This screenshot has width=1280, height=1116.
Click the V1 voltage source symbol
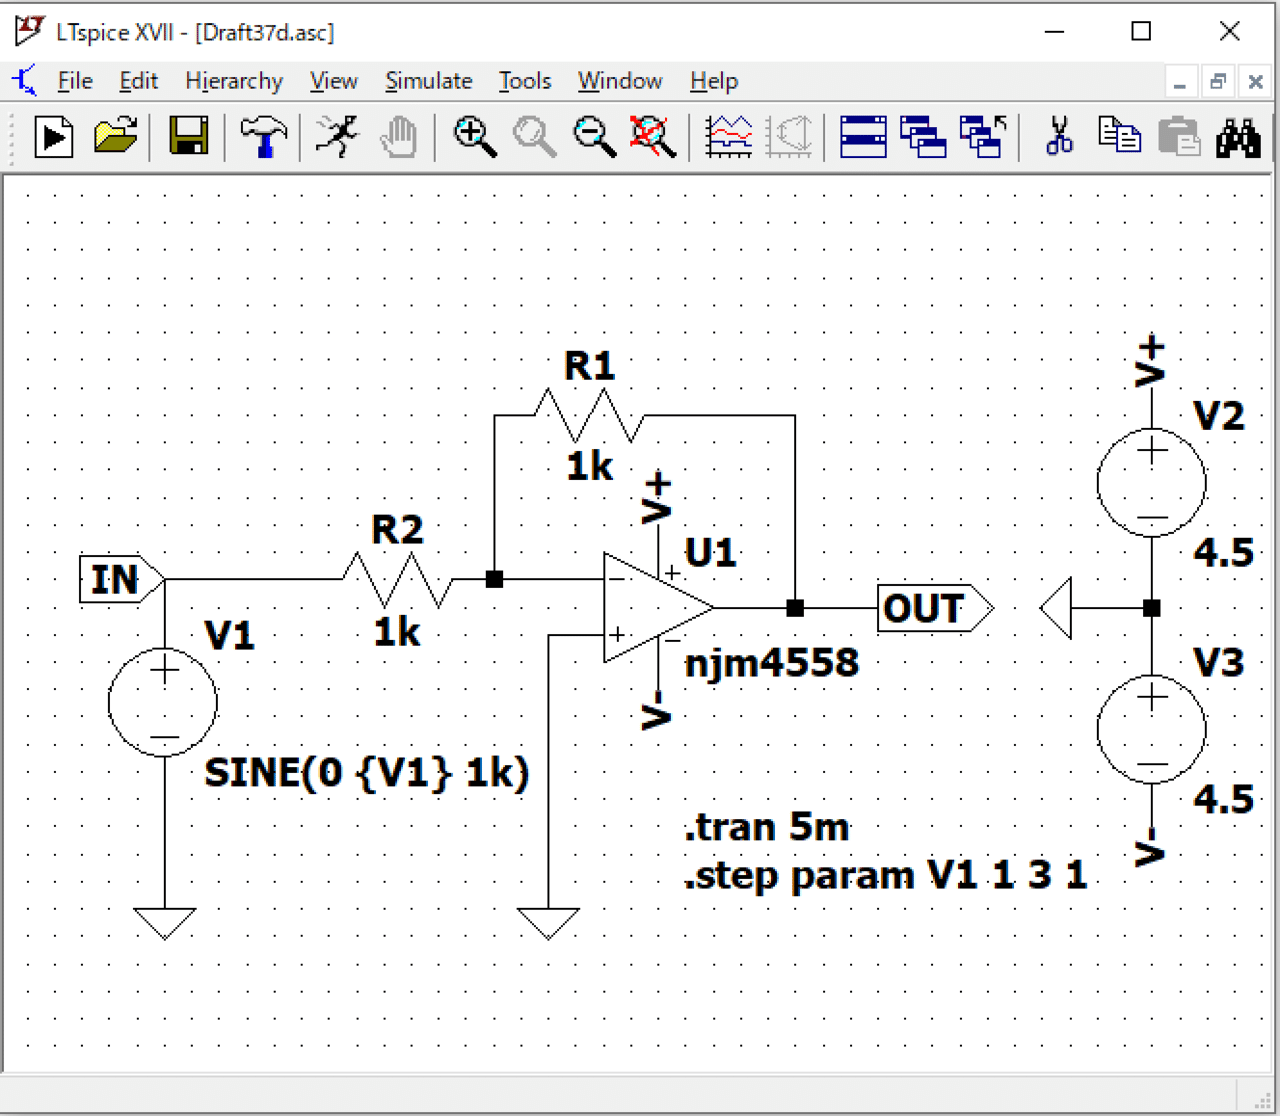(x=163, y=702)
